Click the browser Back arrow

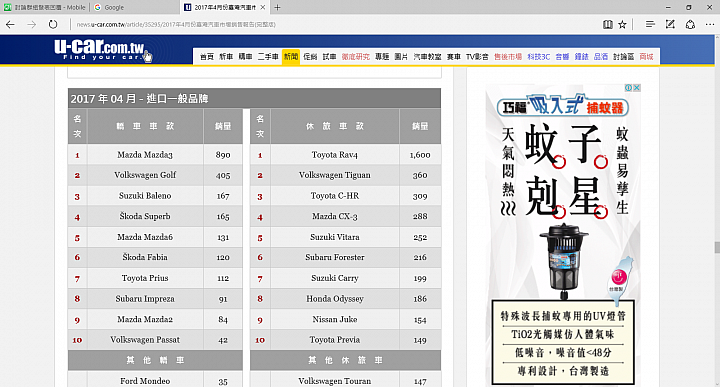click(10, 24)
